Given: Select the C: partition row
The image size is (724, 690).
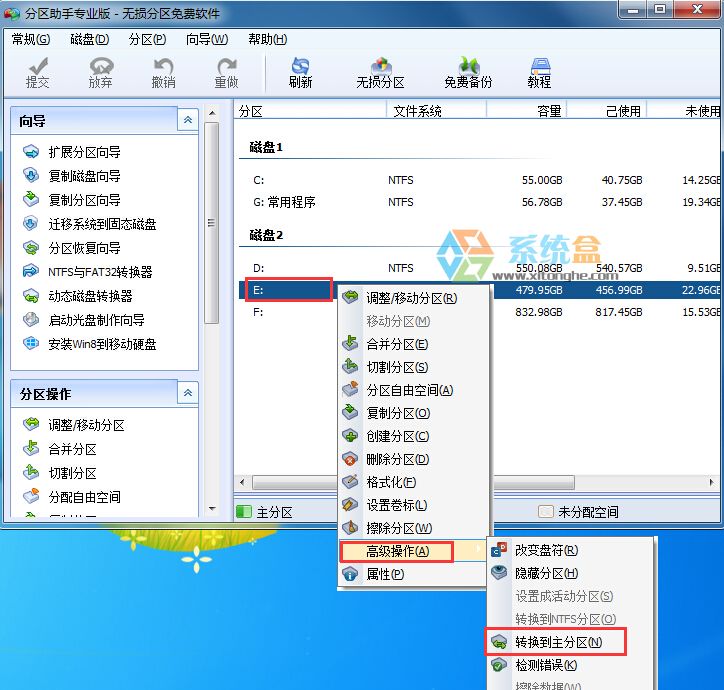Looking at the screenshot, I should (x=479, y=180).
